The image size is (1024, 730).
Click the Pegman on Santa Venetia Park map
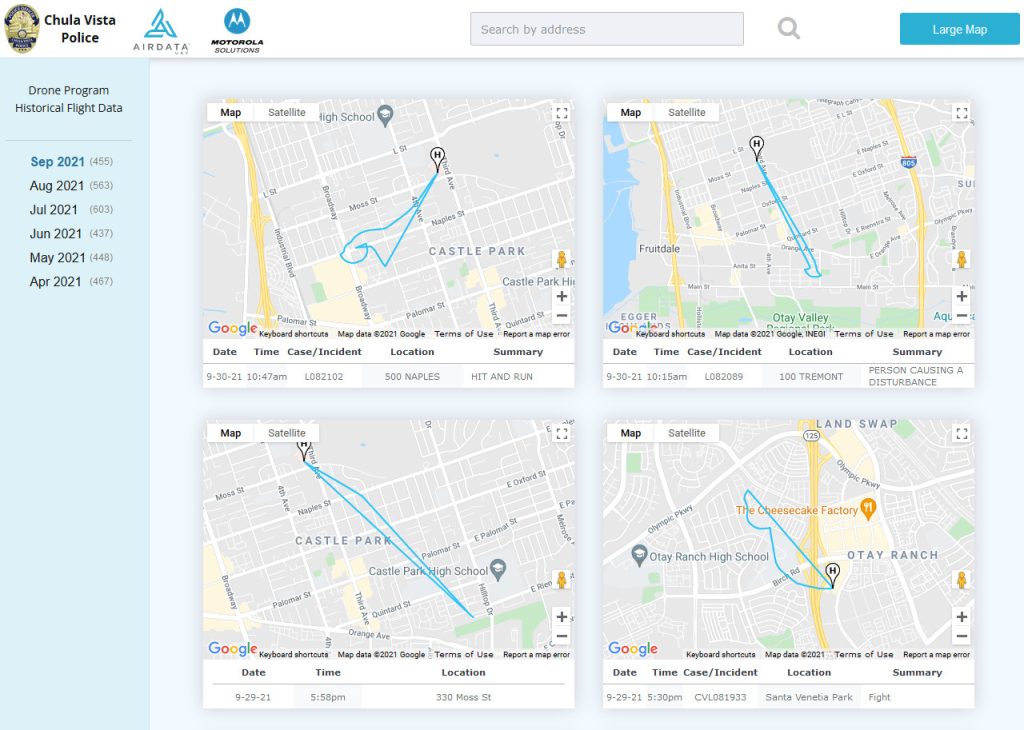coord(961,580)
